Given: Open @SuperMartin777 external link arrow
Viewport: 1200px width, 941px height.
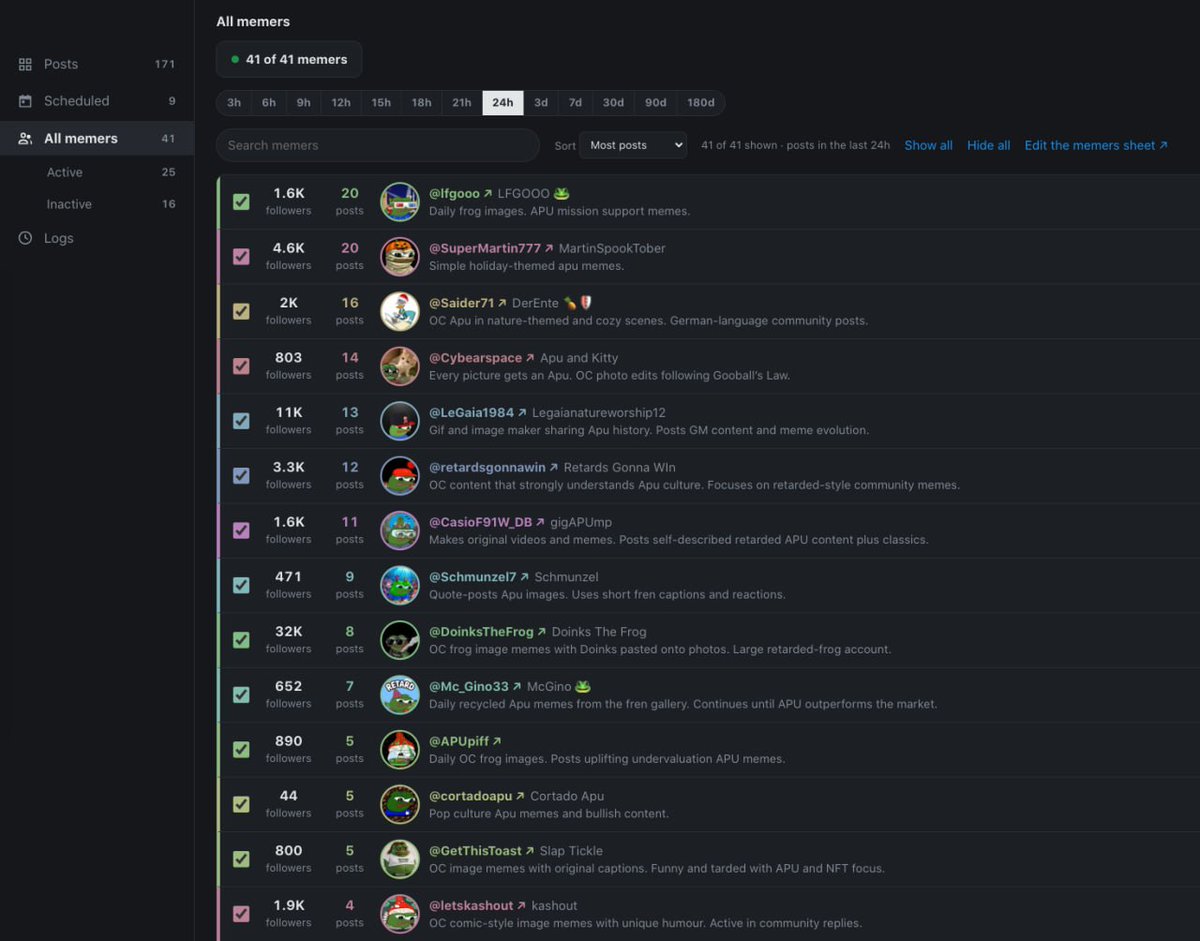Looking at the screenshot, I should (550, 248).
